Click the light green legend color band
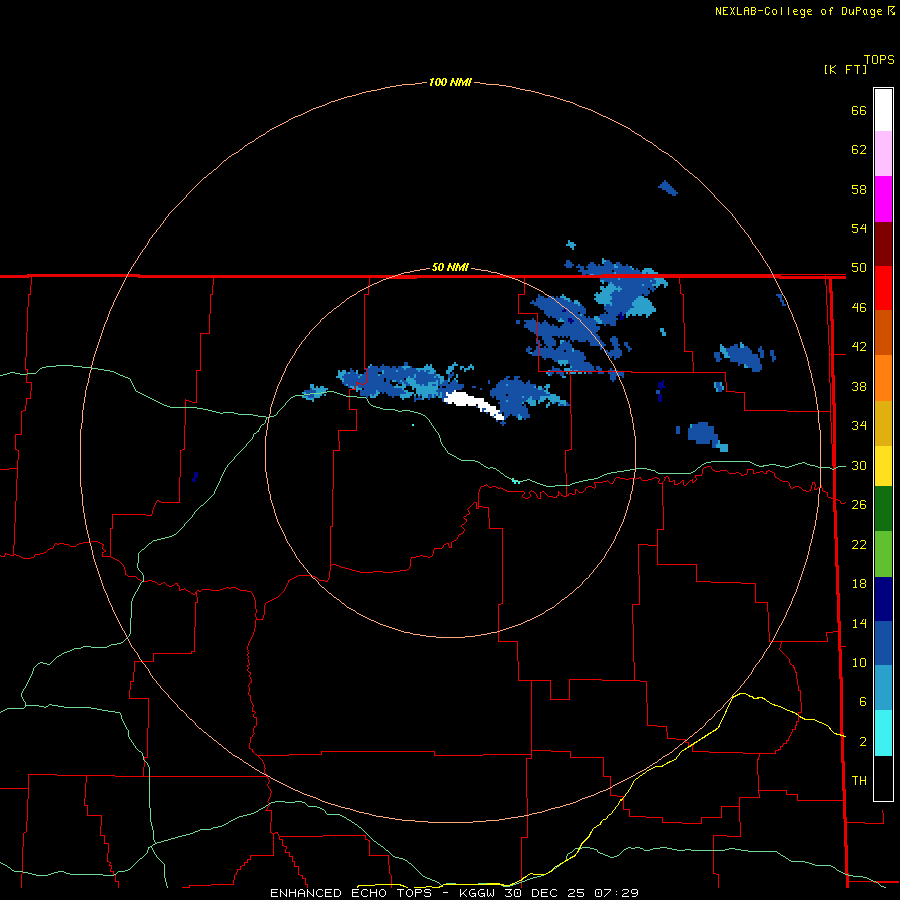This screenshot has height=900, width=900. click(883, 554)
